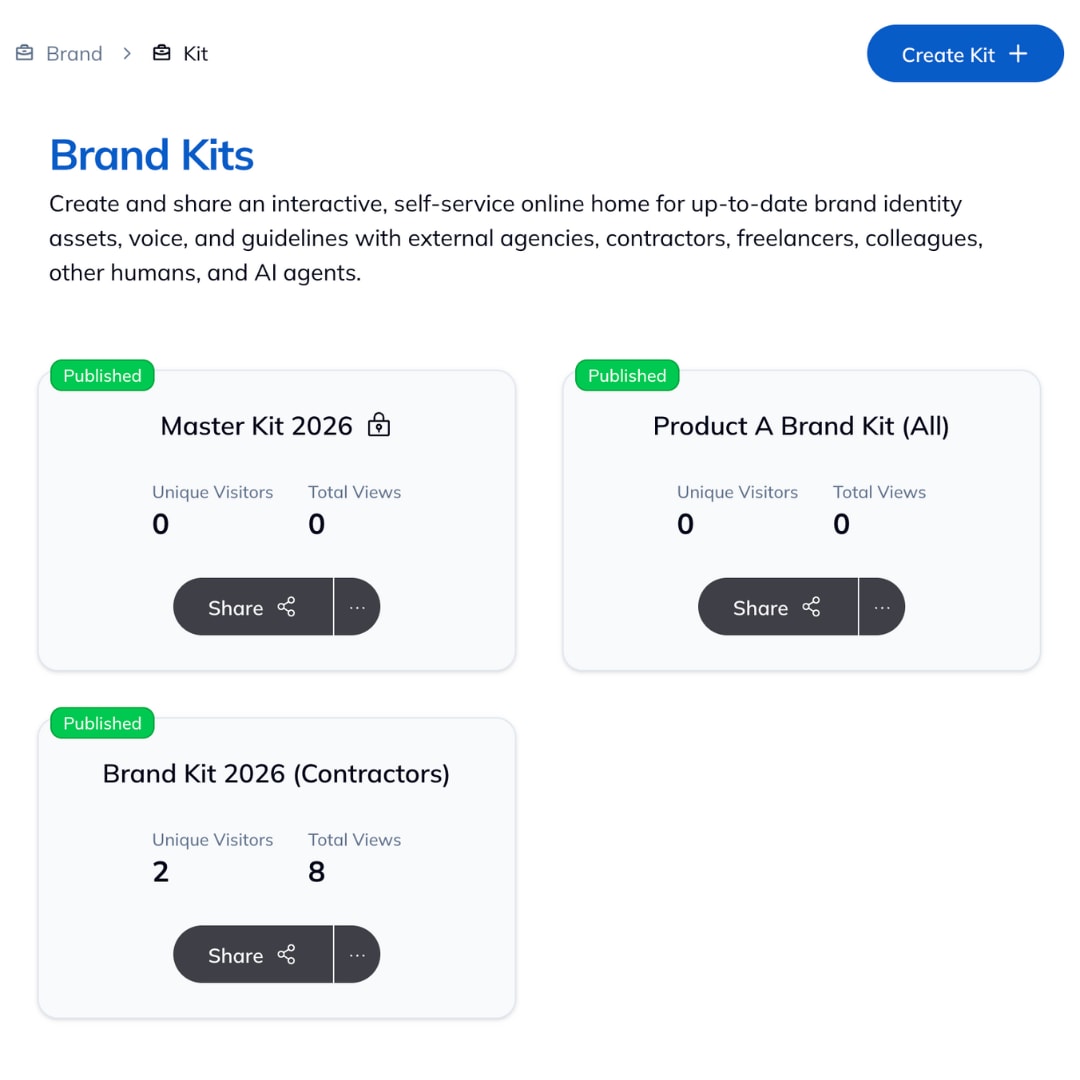
Task: Click the share icon on Brand Kit 2026 Contractors card
Action: click(x=287, y=954)
